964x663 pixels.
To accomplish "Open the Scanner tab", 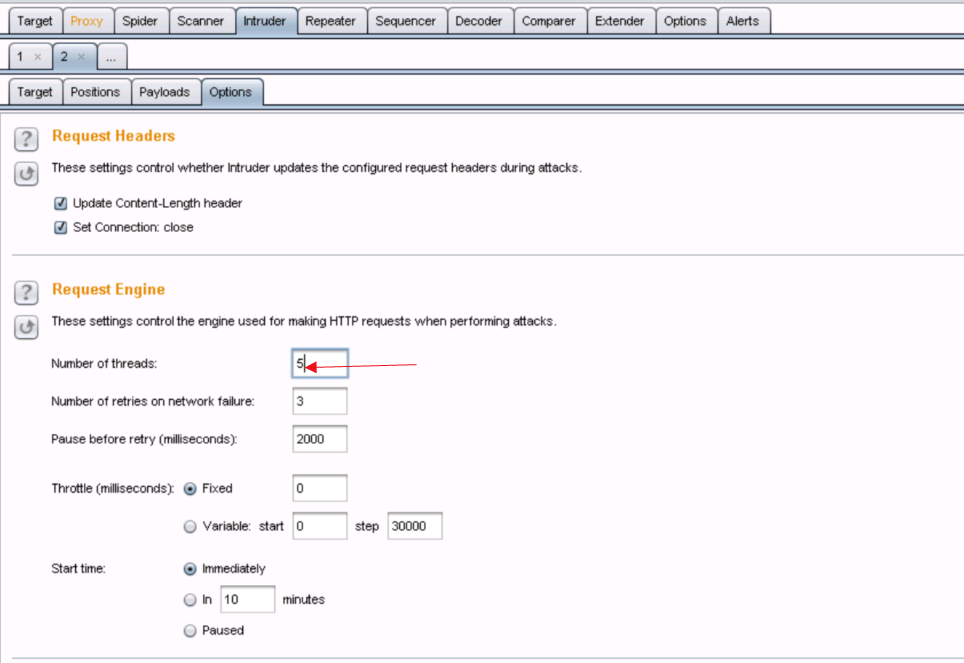I will pos(200,21).
